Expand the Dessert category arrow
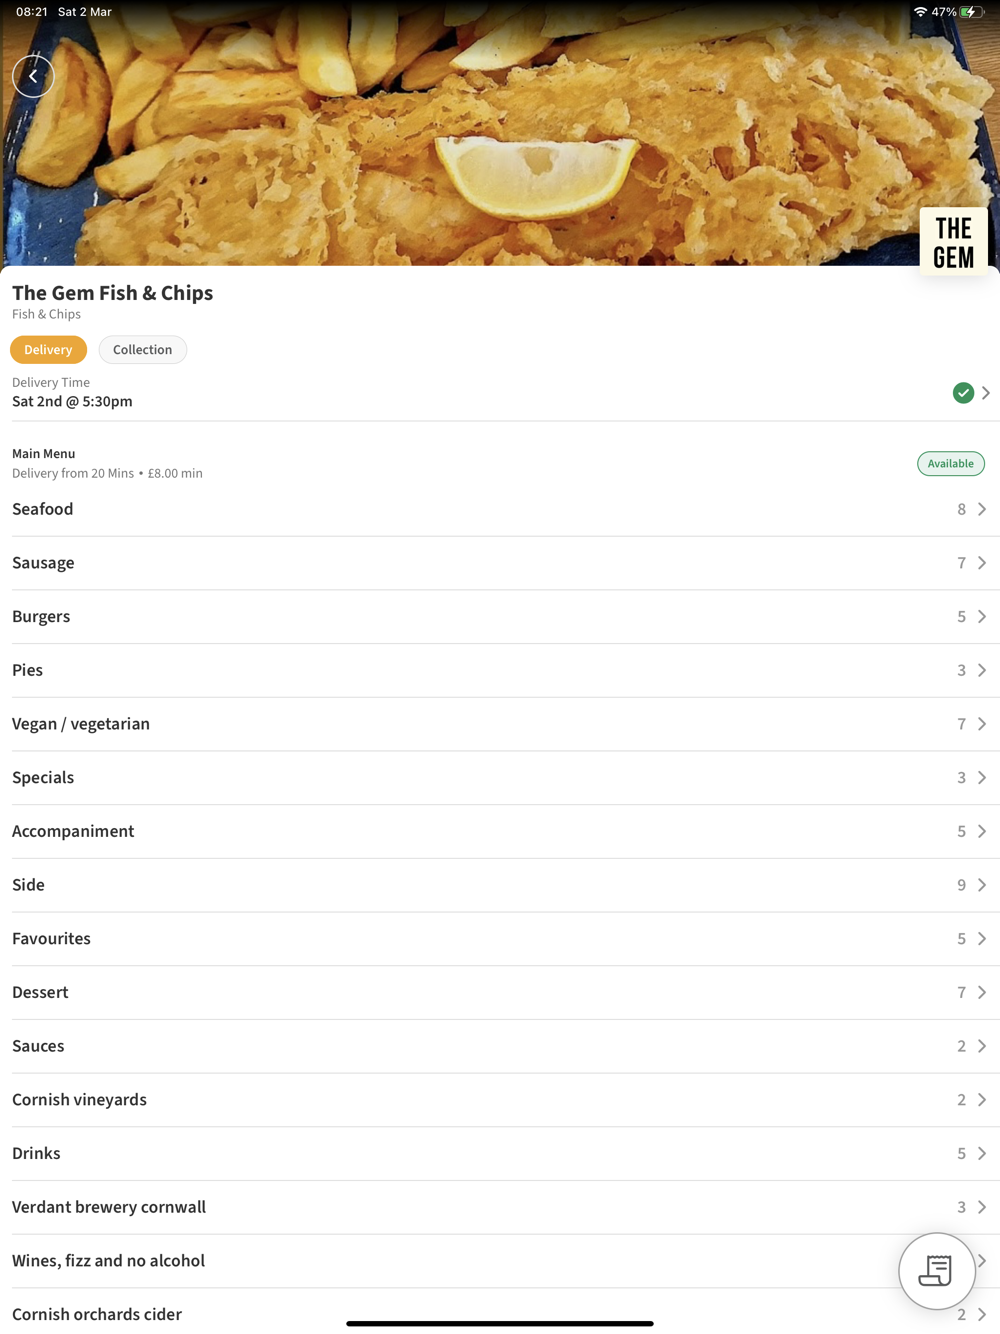1000x1334 pixels. click(x=982, y=993)
